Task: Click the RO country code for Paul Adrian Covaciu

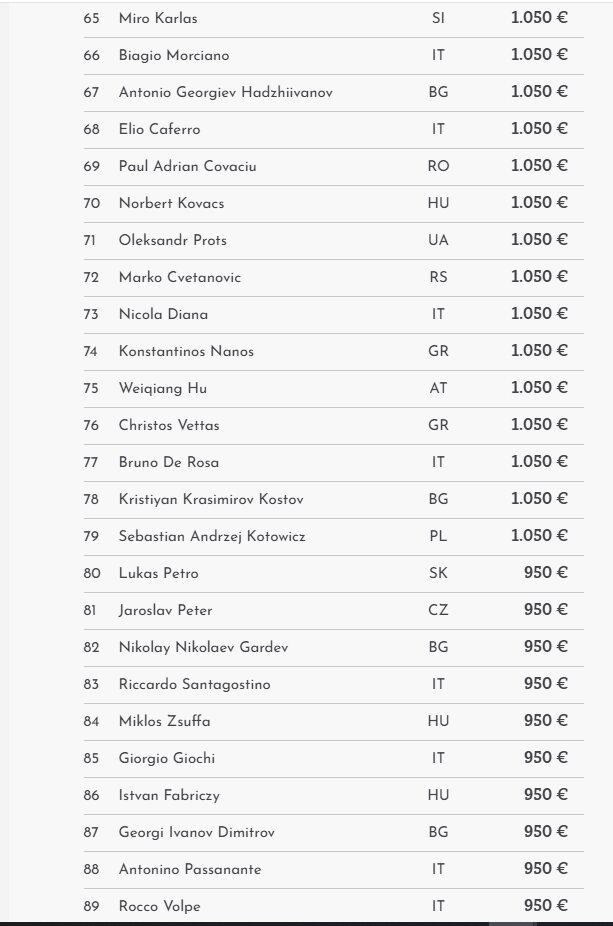Action: pyautogui.click(x=438, y=167)
